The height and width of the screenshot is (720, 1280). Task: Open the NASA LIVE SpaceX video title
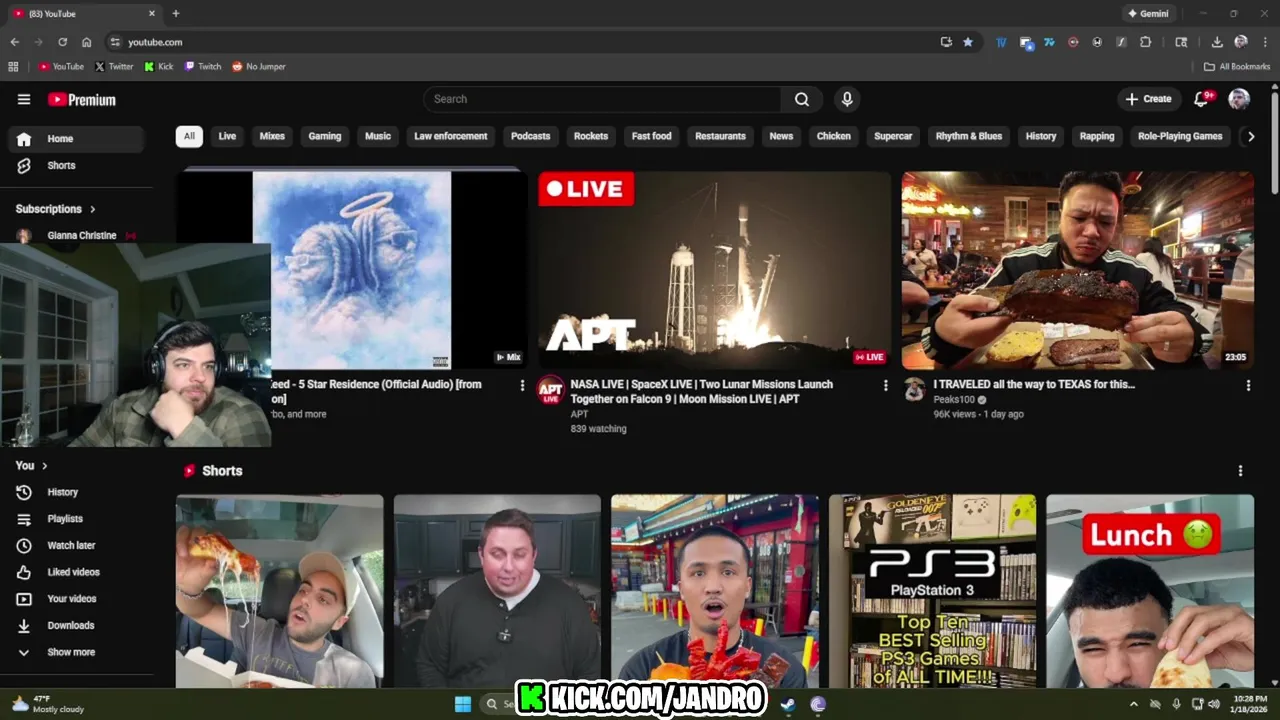701,391
